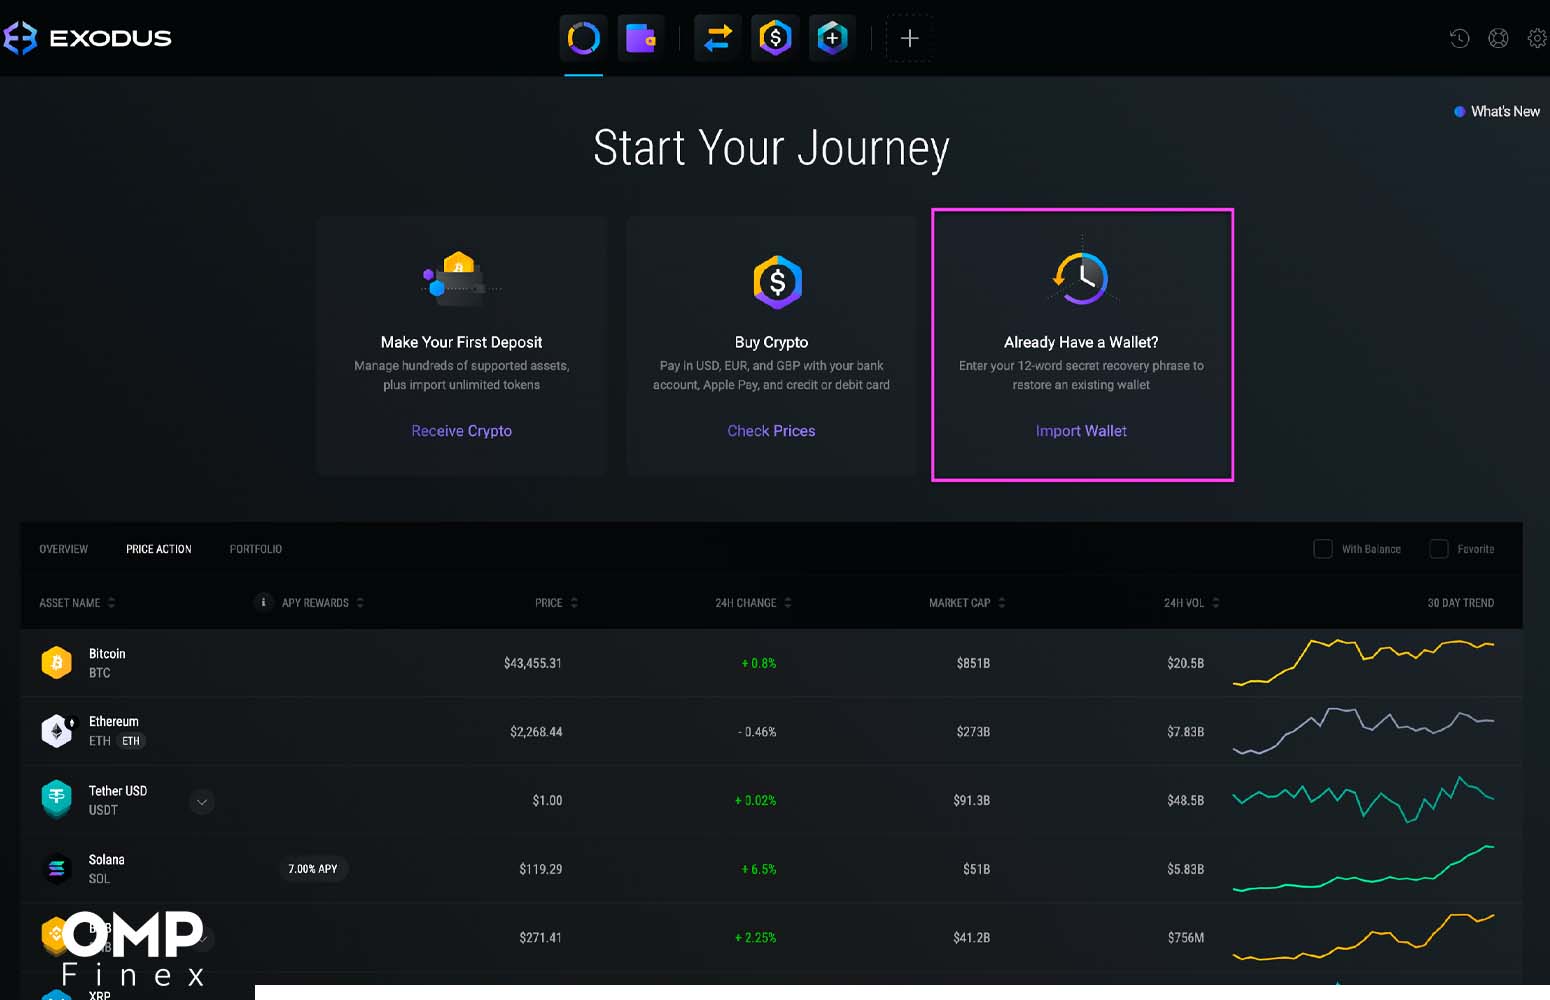This screenshot has width=1550, height=1000.
Task: Open the history clock icon
Action: click(x=1460, y=38)
